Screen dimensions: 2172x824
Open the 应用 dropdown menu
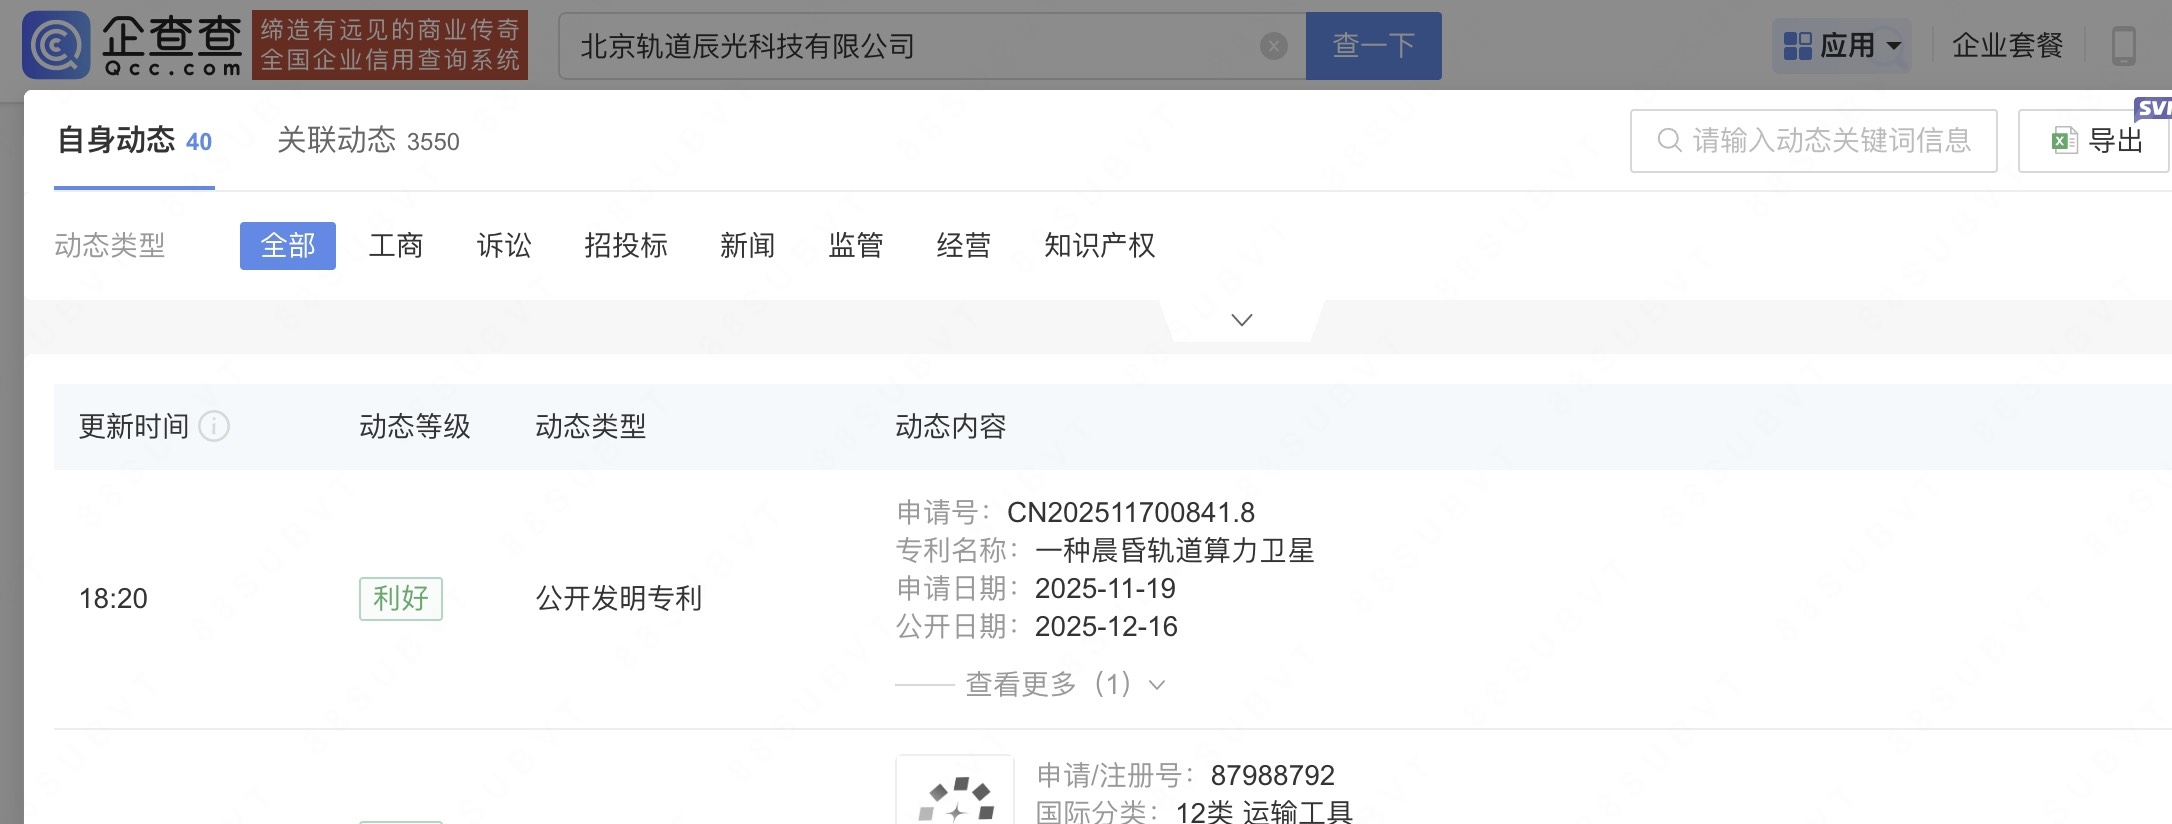click(1842, 46)
